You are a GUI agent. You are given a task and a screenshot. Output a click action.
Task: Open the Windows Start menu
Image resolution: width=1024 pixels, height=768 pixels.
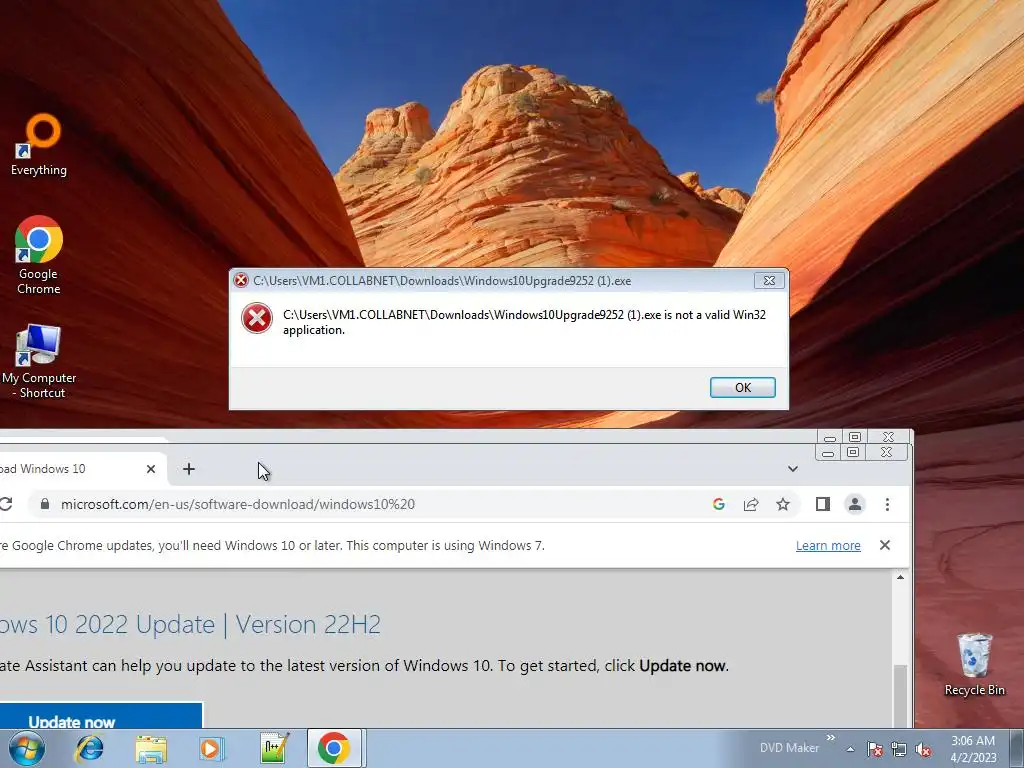pos(27,748)
